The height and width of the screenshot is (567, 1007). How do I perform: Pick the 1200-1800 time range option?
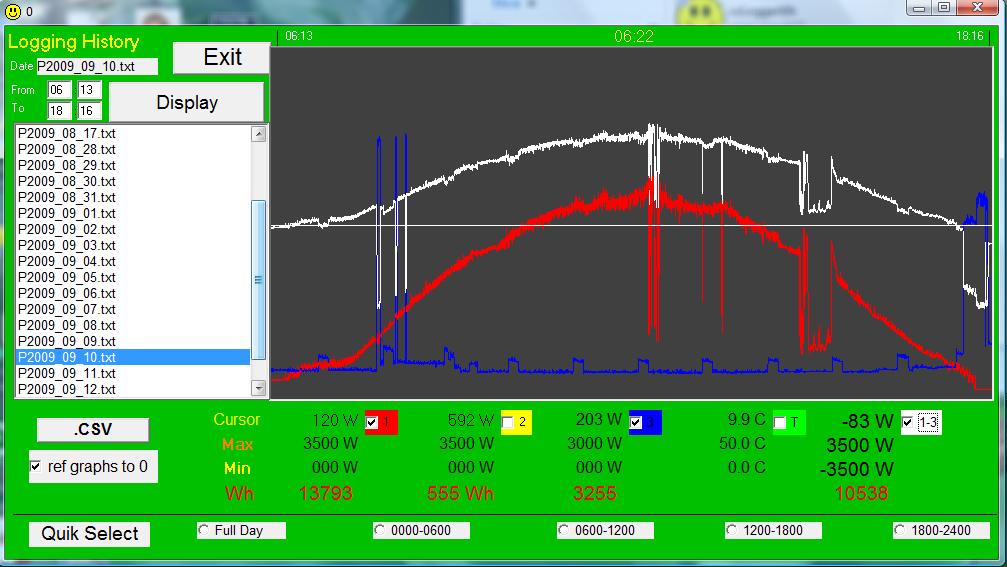point(733,530)
